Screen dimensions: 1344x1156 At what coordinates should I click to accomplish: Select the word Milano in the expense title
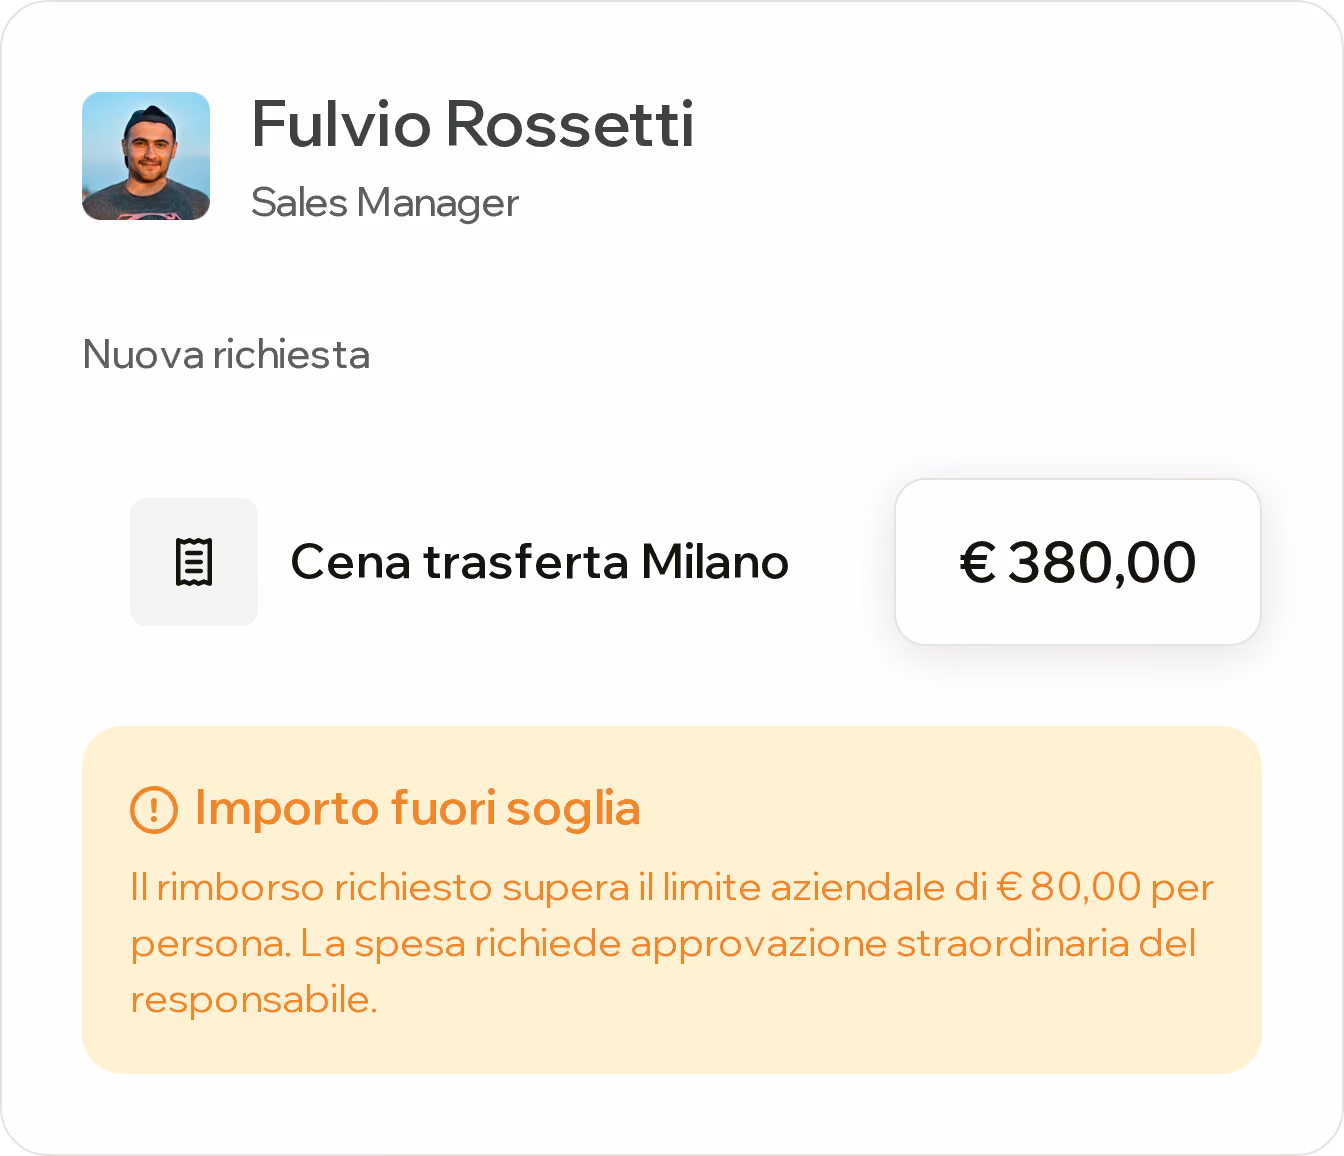click(715, 562)
